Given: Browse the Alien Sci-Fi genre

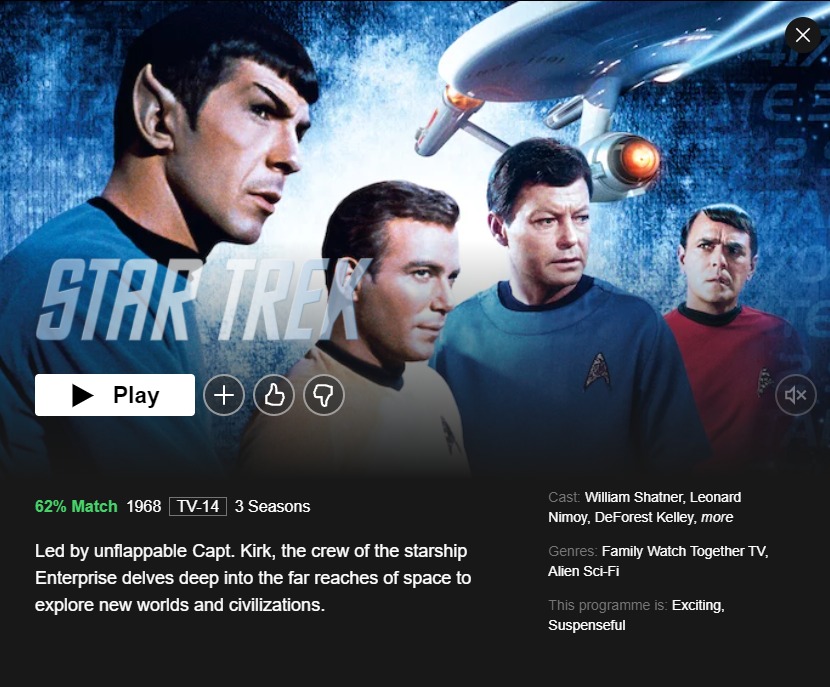Looking at the screenshot, I should click(x=583, y=571).
